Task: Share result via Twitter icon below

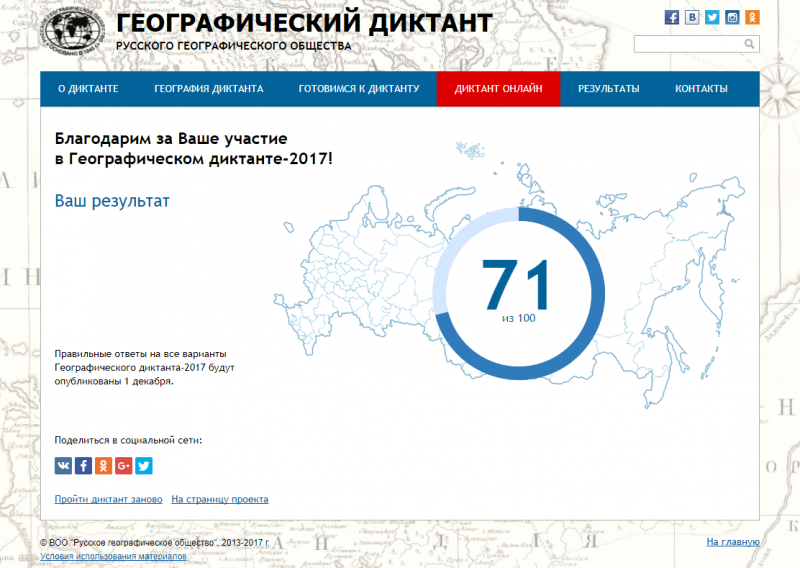Action: pos(143,465)
